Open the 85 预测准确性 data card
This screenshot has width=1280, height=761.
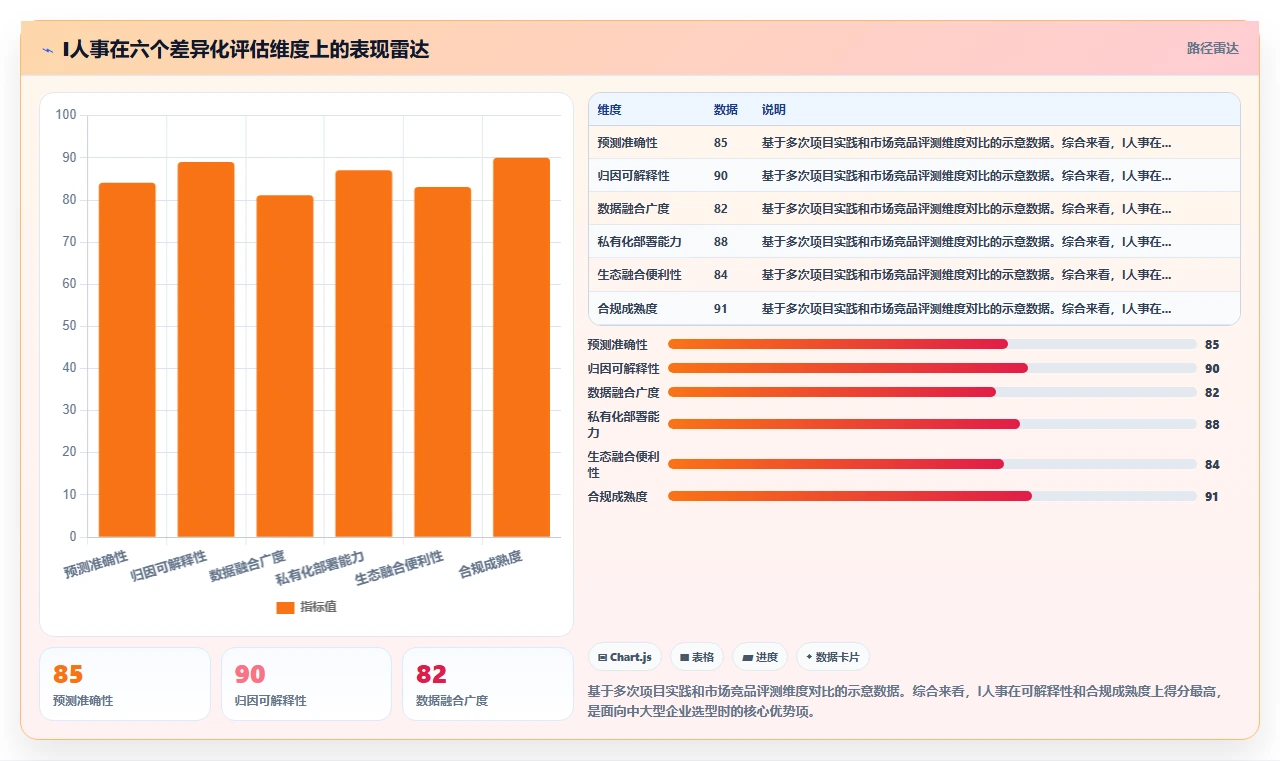125,684
